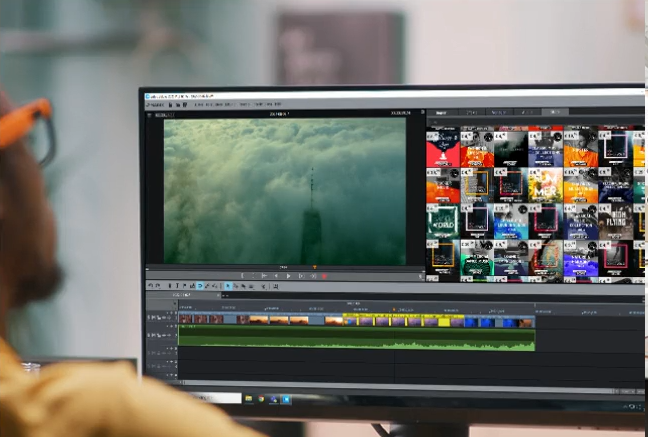This screenshot has height=437, width=648.
Task: Click the delete icon next to redo
Action: click(x=169, y=286)
